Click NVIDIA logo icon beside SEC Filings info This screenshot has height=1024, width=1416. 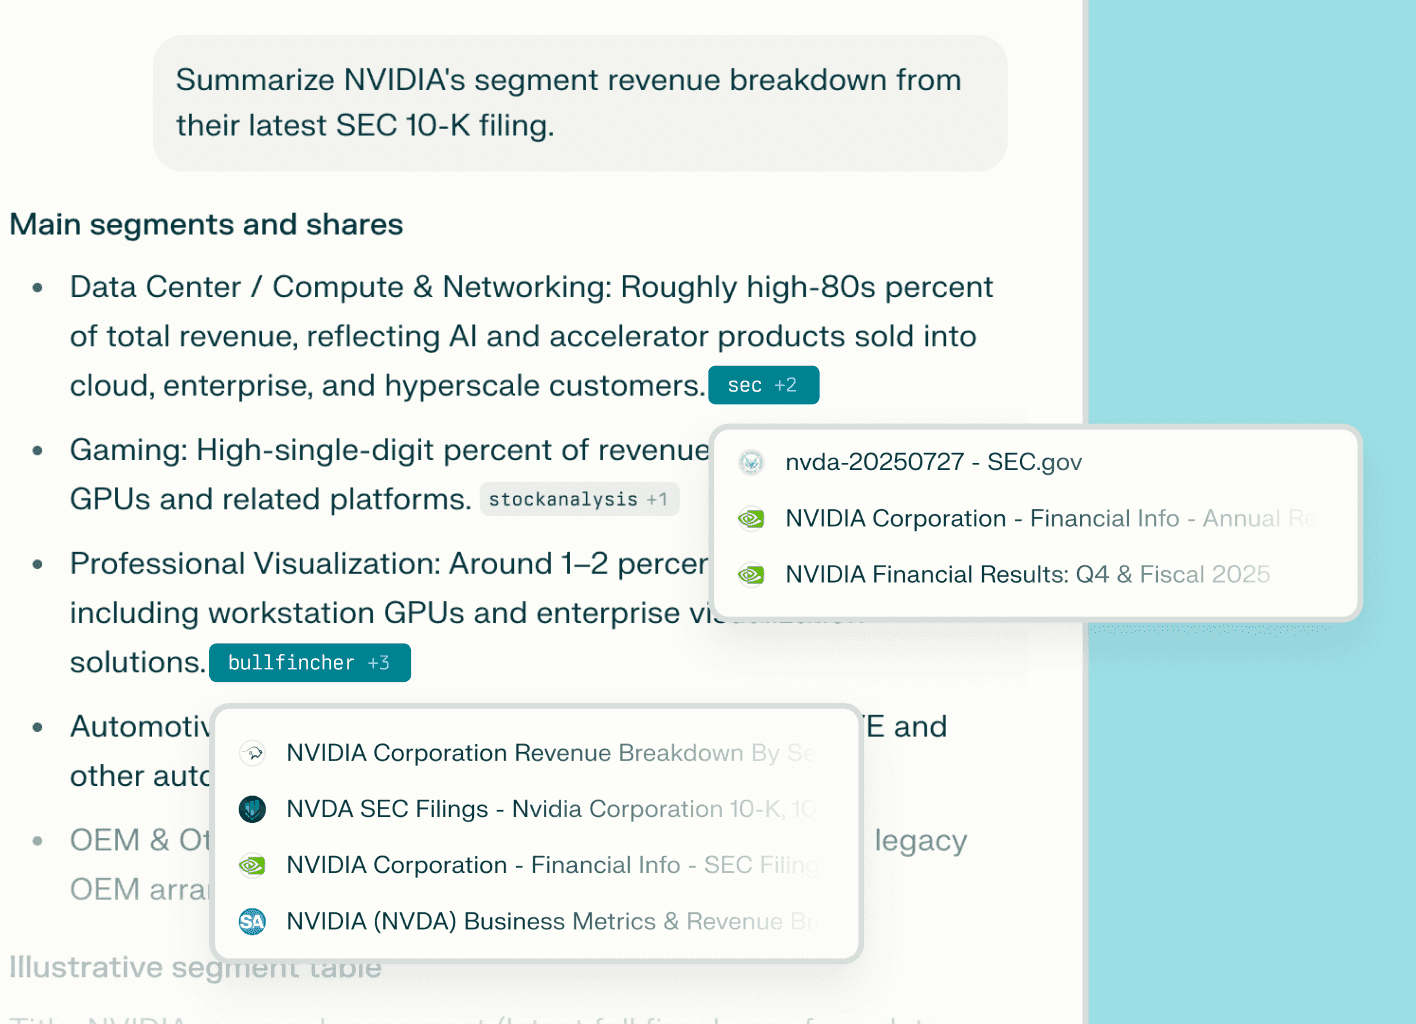point(253,865)
